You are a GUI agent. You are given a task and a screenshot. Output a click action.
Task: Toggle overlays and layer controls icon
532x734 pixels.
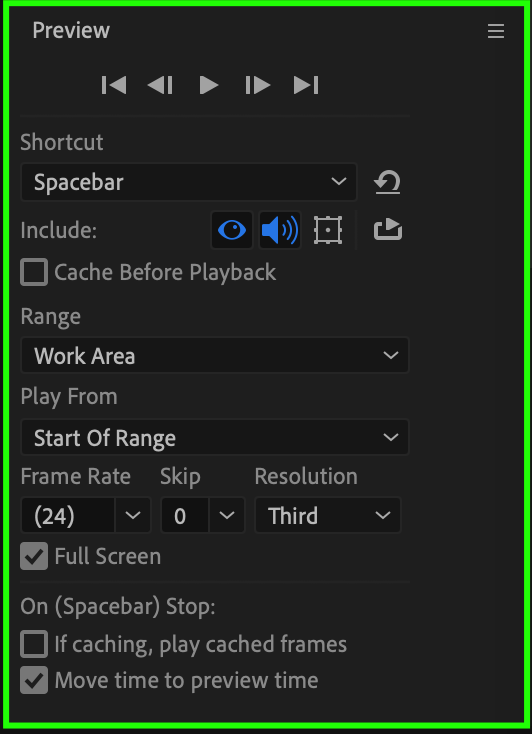tap(327, 230)
